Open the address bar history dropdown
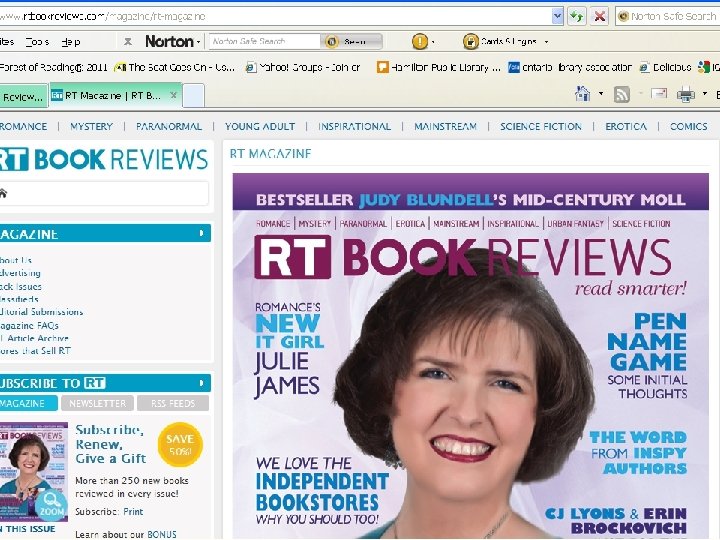The width and height of the screenshot is (720, 540). click(x=557, y=17)
